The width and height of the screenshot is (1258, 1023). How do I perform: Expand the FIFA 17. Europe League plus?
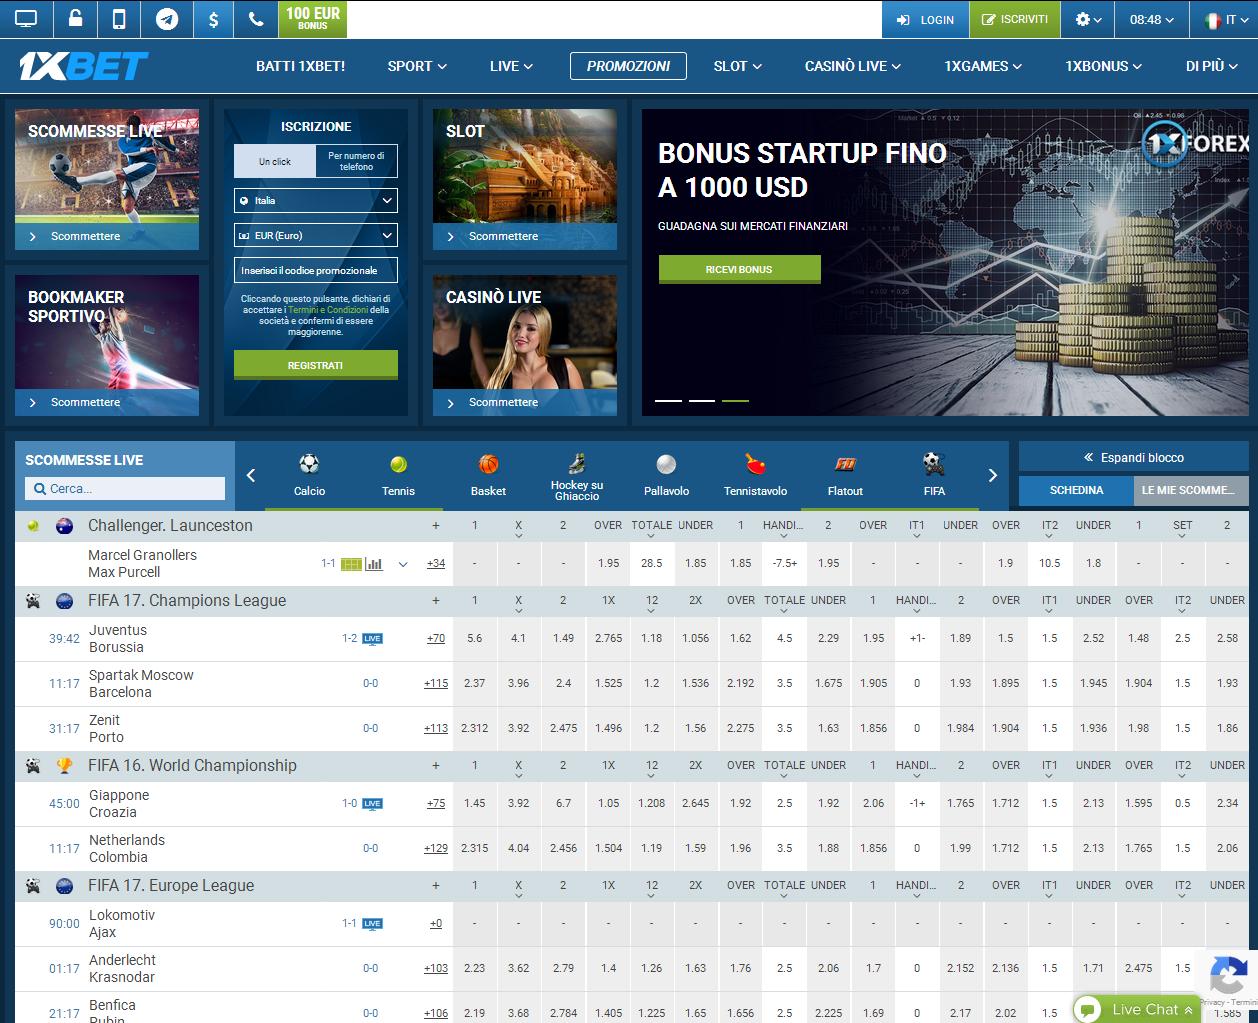point(436,885)
